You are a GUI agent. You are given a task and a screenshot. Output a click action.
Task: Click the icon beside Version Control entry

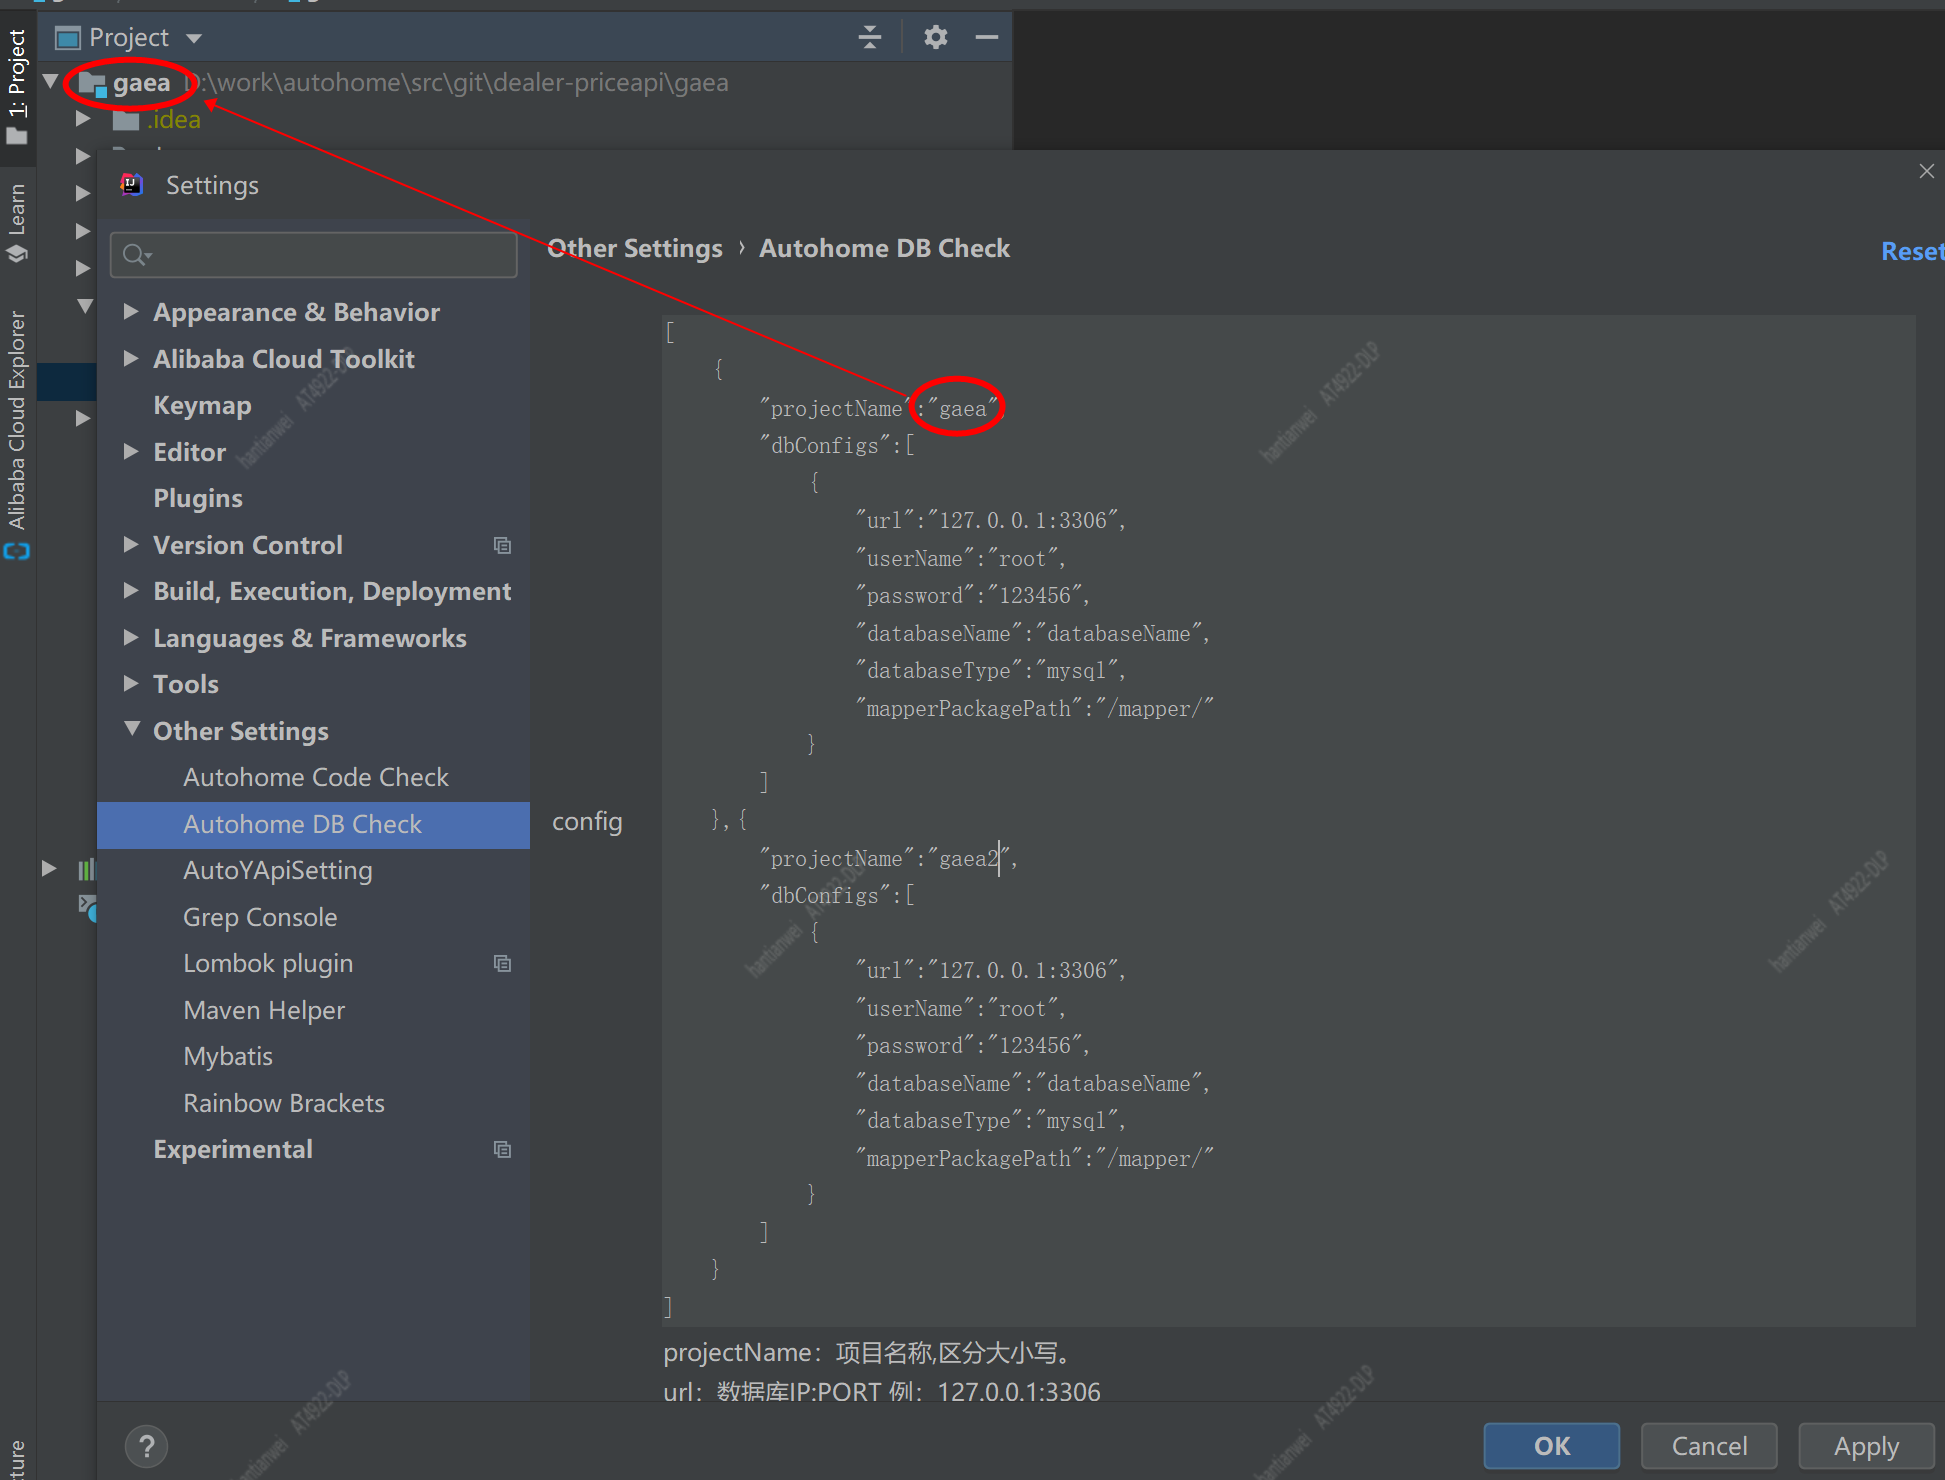[502, 545]
